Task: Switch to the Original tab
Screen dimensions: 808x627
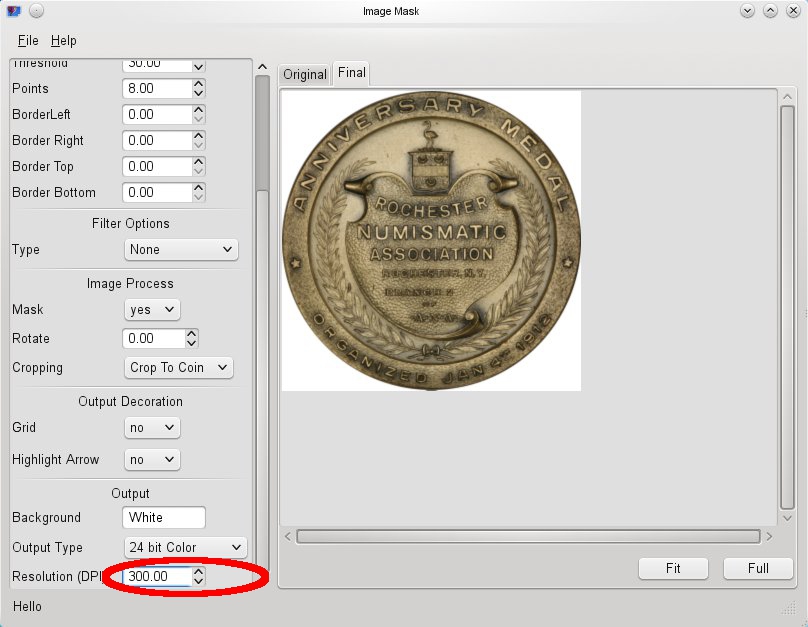Action: pyautogui.click(x=305, y=75)
